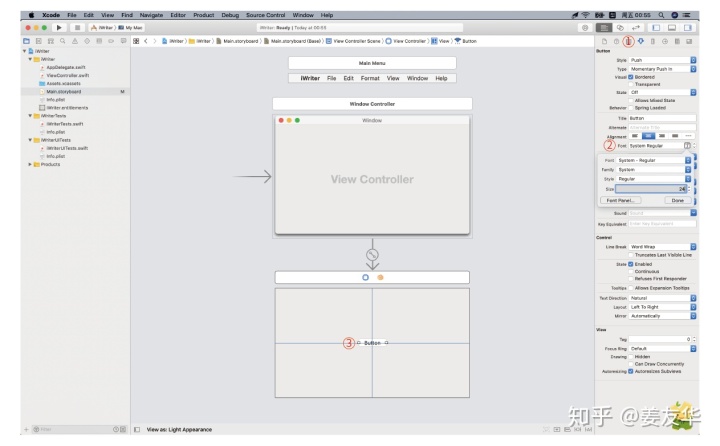Open the object Library from toolbar

pos(585,28)
